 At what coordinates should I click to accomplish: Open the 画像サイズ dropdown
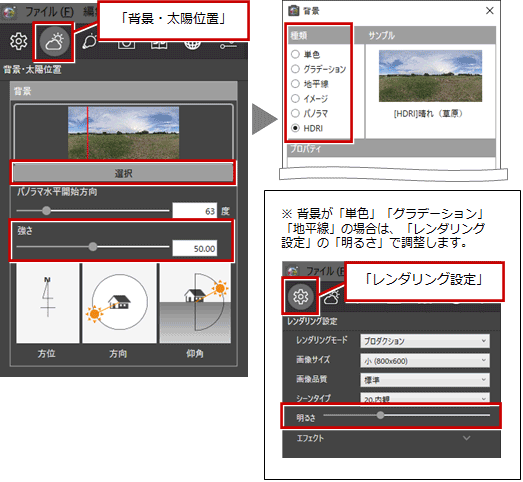(425, 361)
